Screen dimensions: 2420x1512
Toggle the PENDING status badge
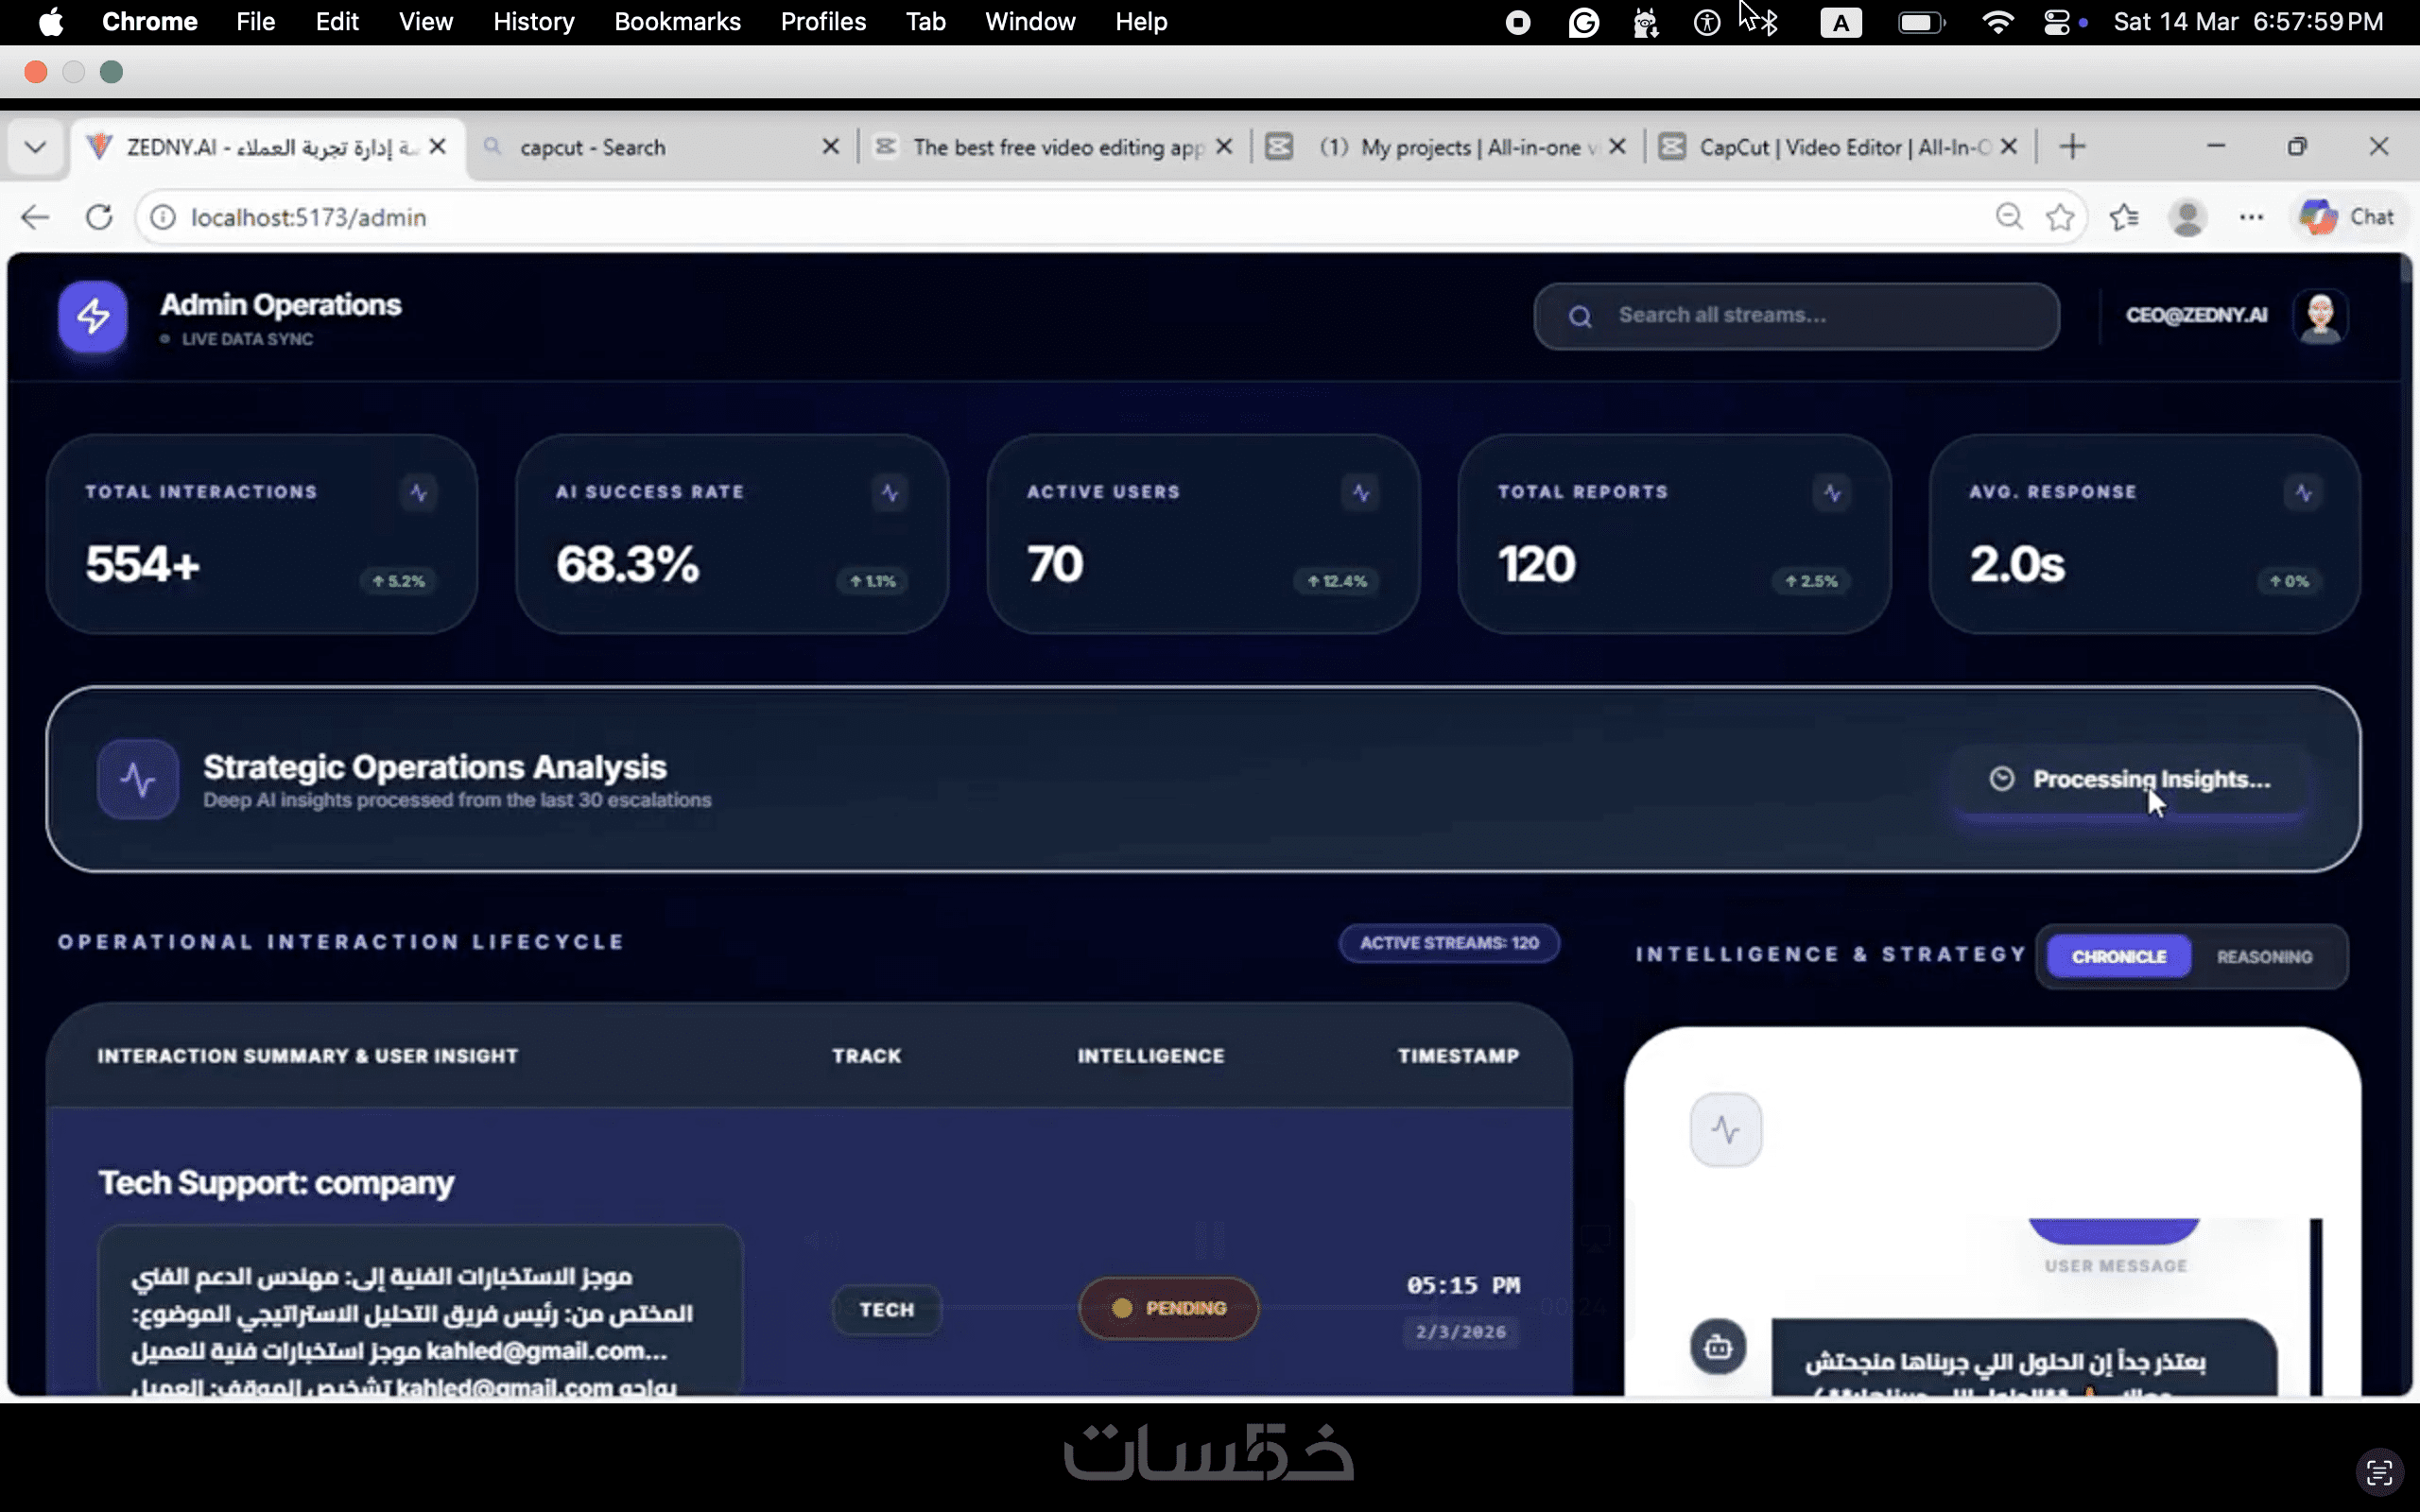click(x=1168, y=1308)
